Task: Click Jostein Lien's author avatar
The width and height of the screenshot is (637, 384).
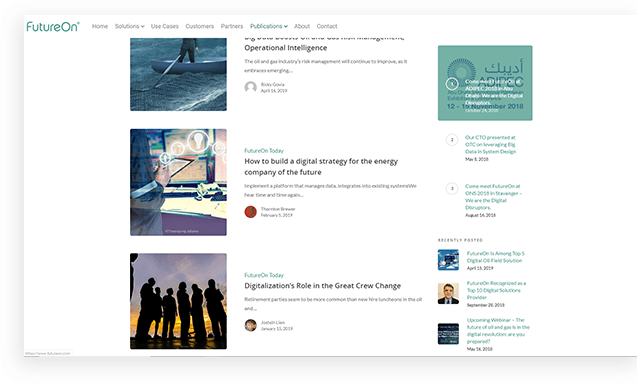Action: tap(250, 325)
